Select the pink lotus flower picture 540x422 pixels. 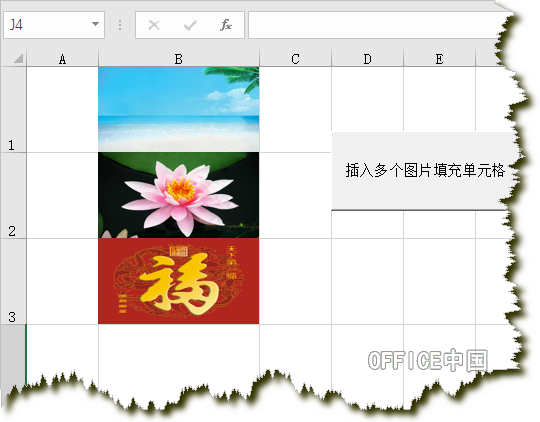pyautogui.click(x=179, y=195)
